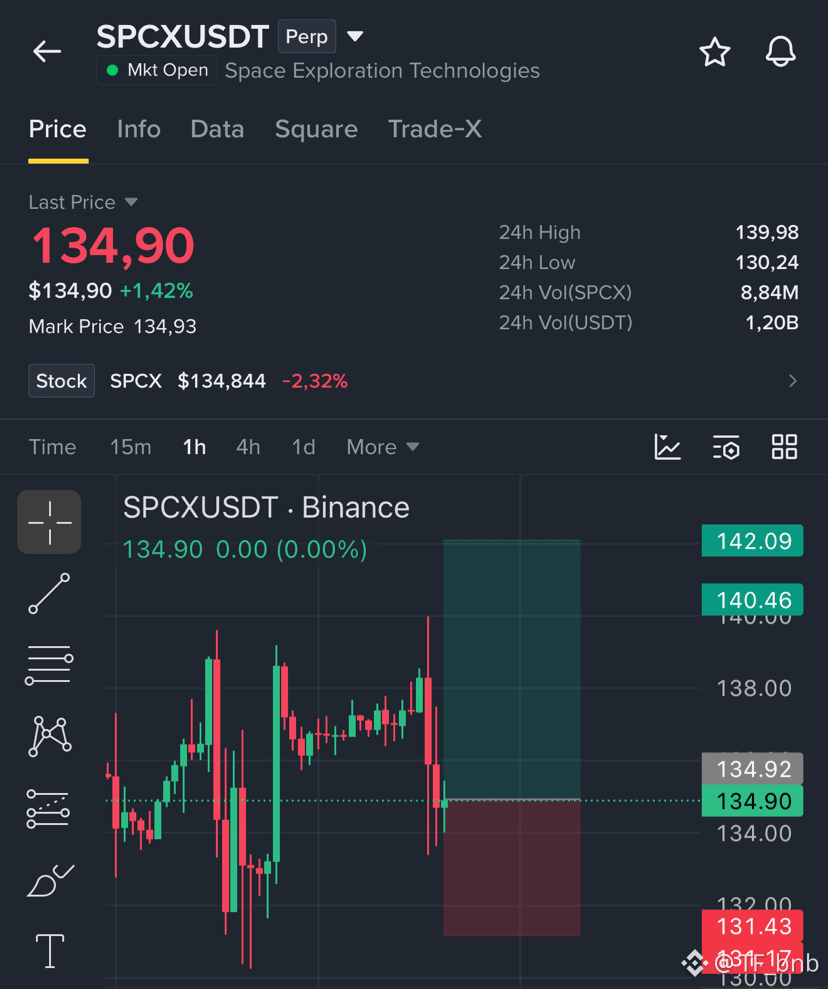The width and height of the screenshot is (828, 989).
Task: Click the 134.90 current price label
Action: tap(752, 801)
